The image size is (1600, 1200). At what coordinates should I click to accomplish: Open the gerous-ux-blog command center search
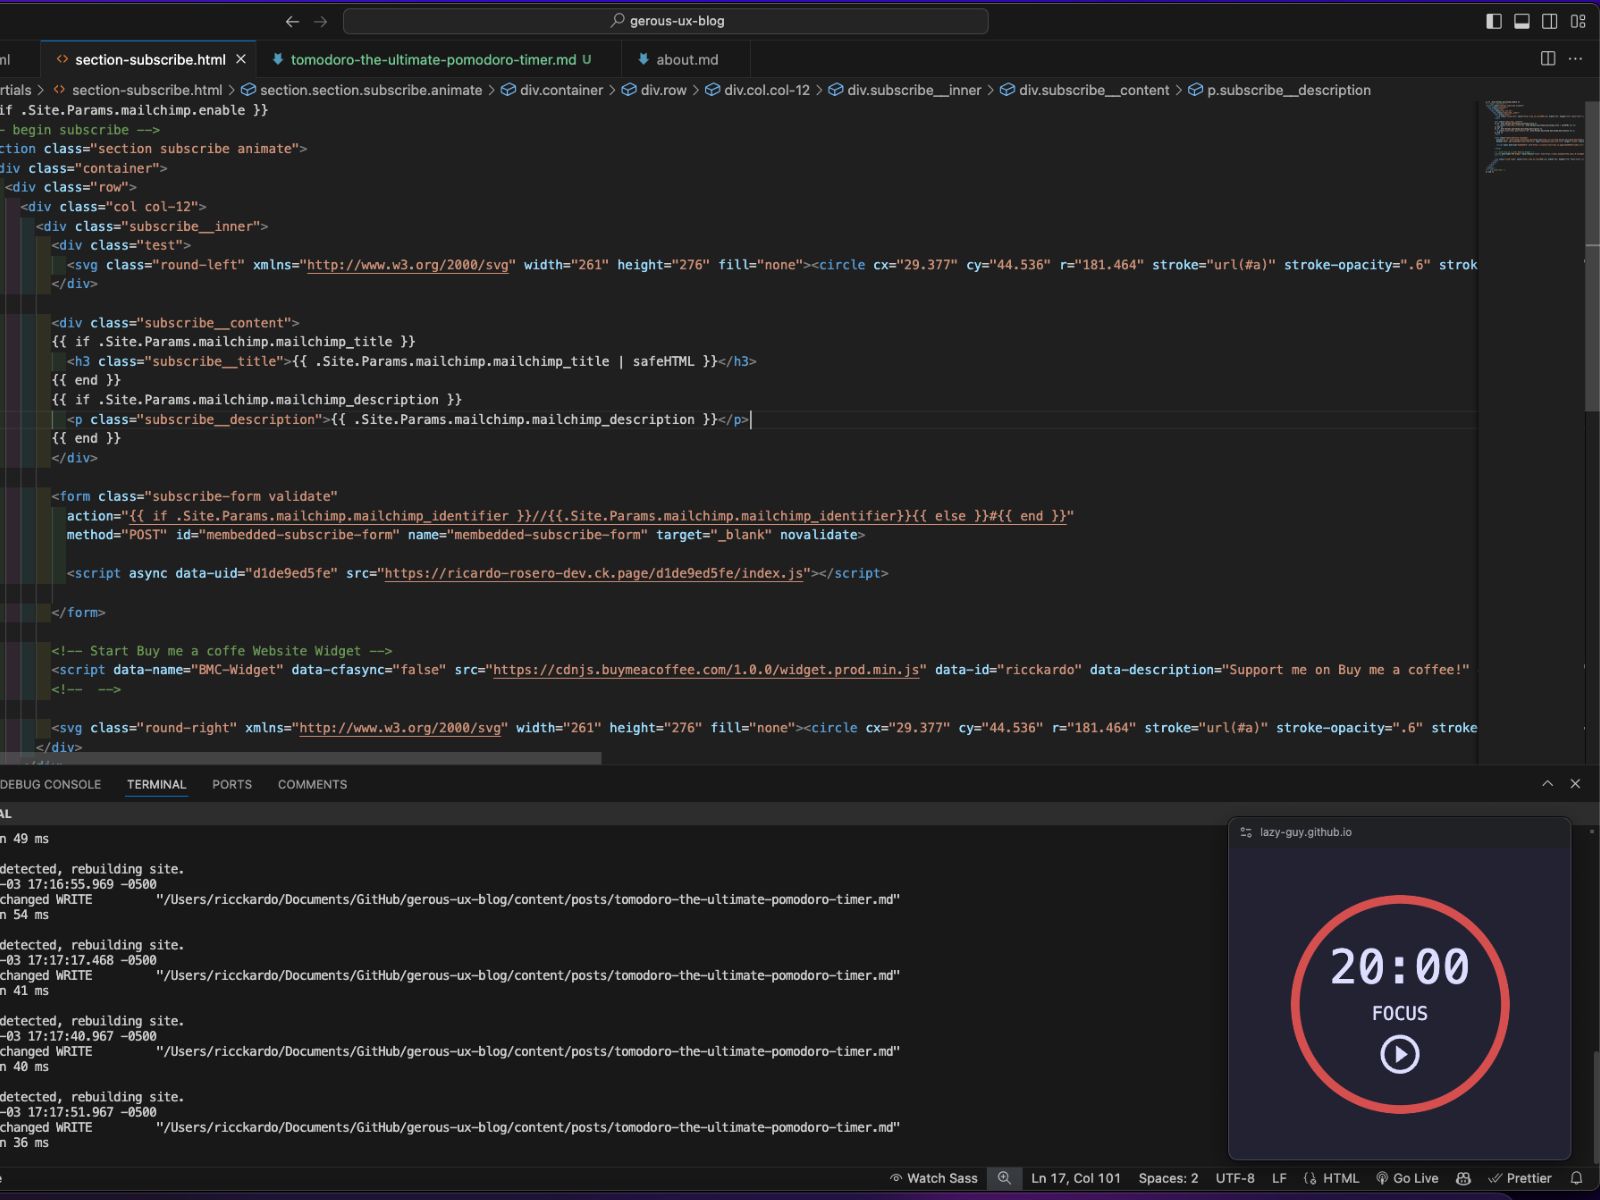point(665,21)
